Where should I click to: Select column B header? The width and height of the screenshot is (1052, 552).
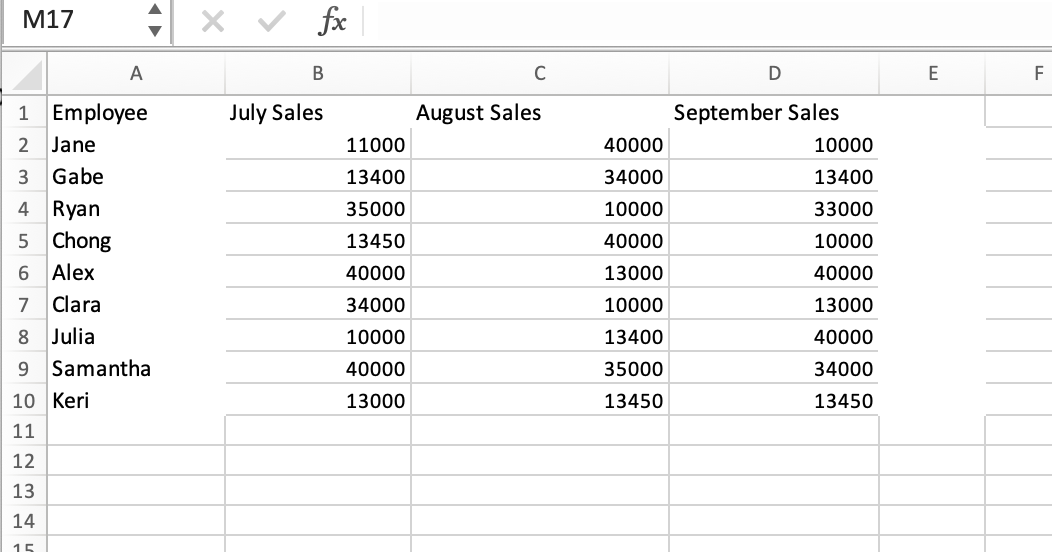coord(318,74)
